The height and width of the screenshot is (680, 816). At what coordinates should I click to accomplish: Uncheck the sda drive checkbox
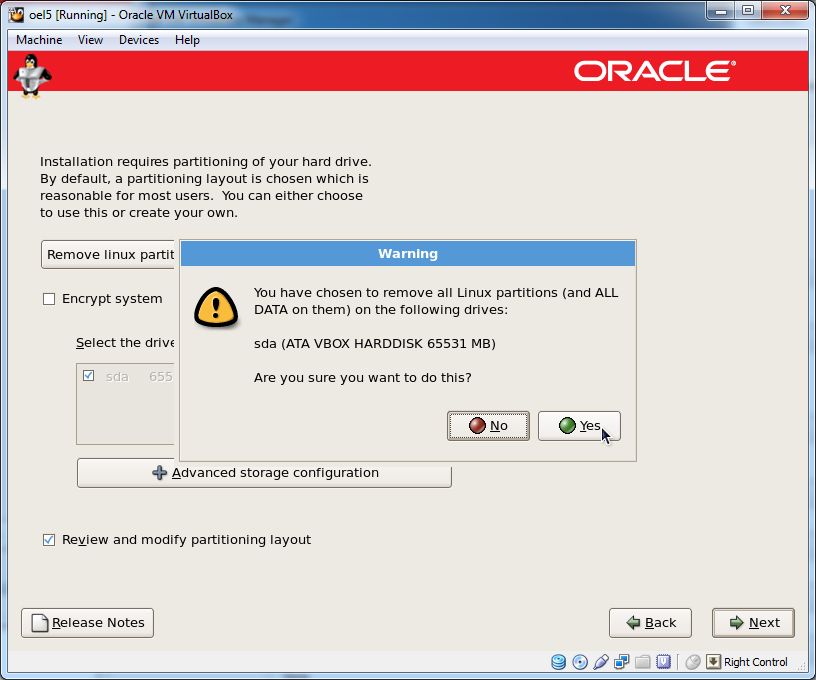(x=88, y=375)
